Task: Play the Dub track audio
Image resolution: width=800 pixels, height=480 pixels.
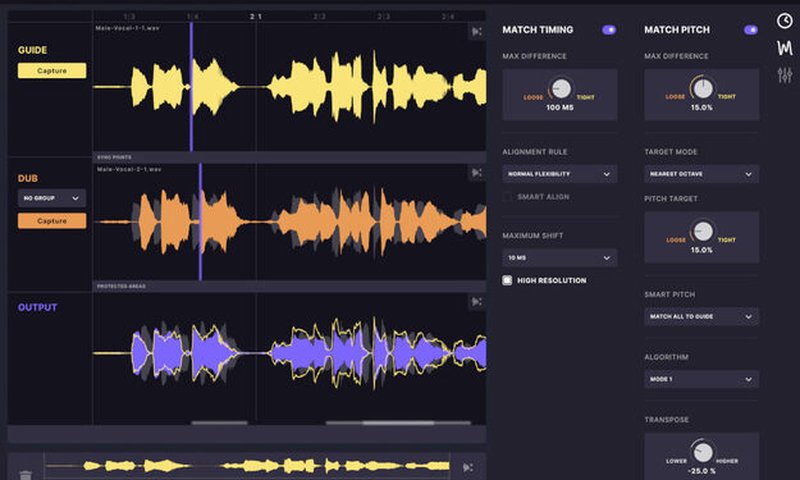Action: pos(476,174)
